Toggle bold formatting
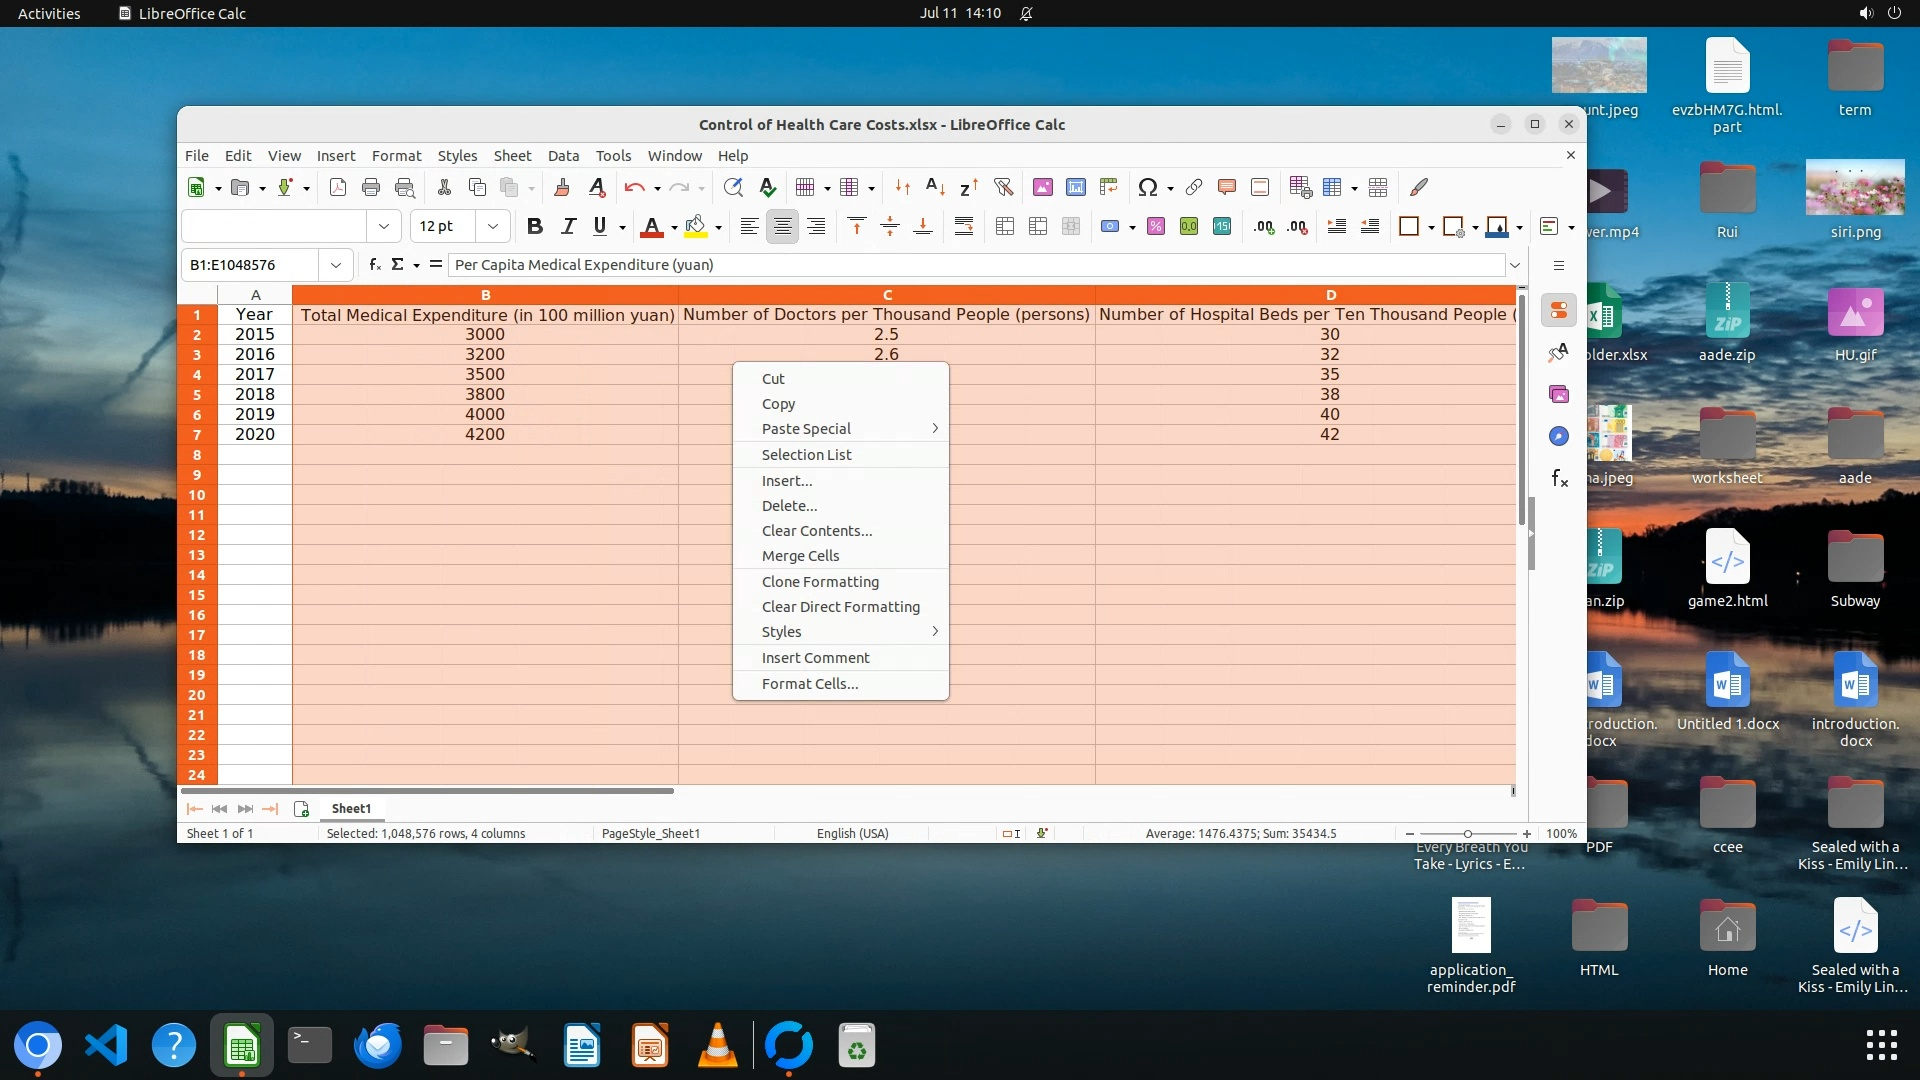Screen dimensions: 1920x1080 (535, 226)
